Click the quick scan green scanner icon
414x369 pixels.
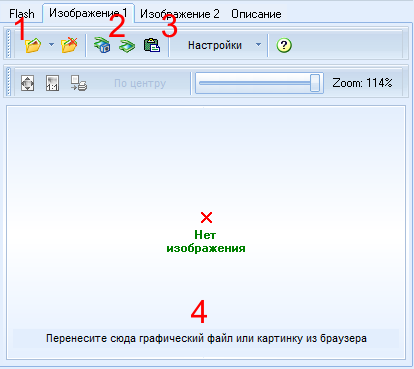(x=127, y=46)
